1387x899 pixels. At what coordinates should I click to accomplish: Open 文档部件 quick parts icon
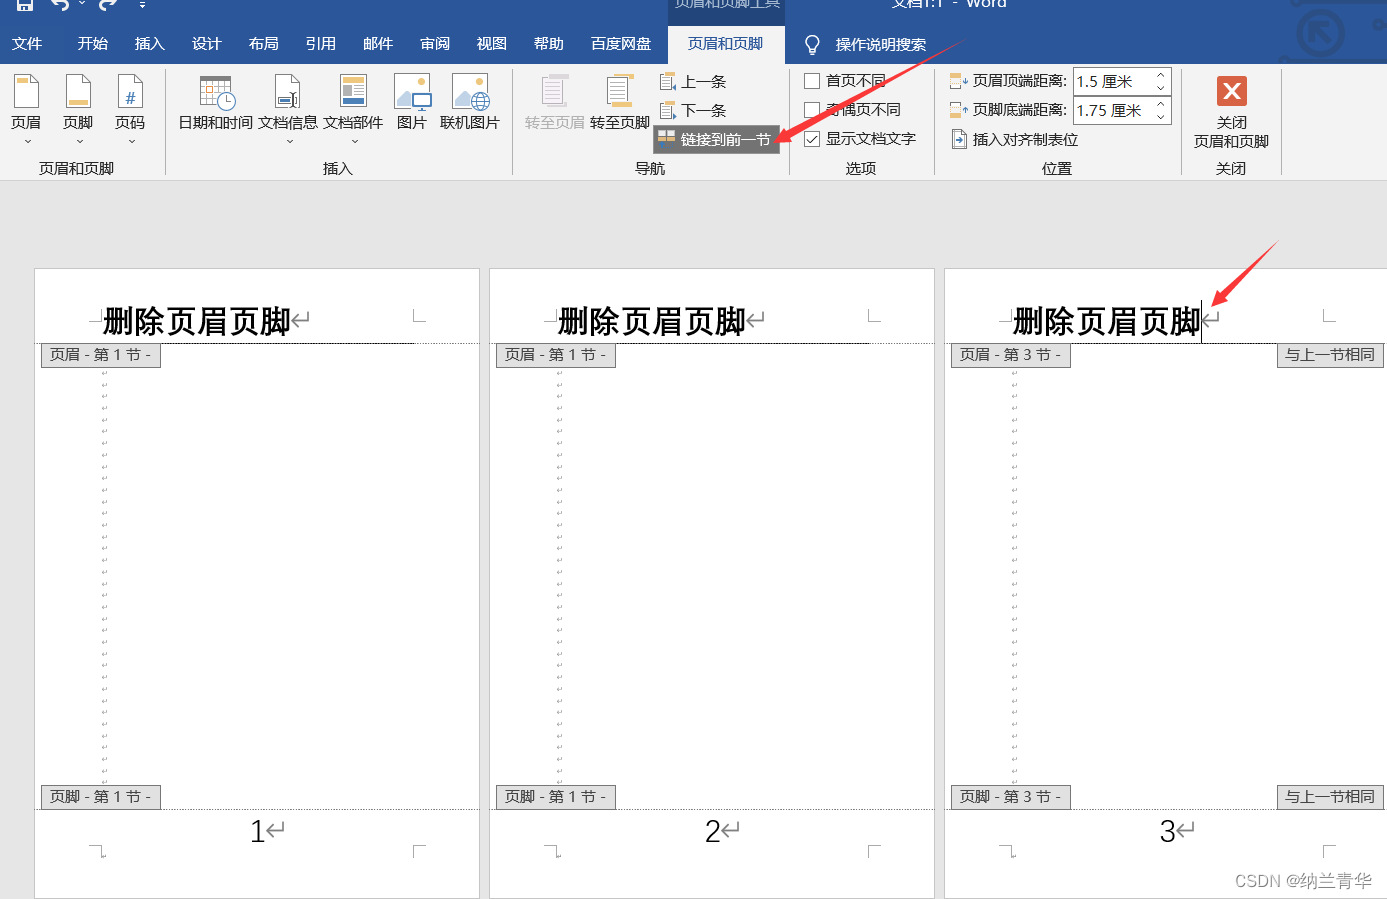pyautogui.click(x=353, y=91)
